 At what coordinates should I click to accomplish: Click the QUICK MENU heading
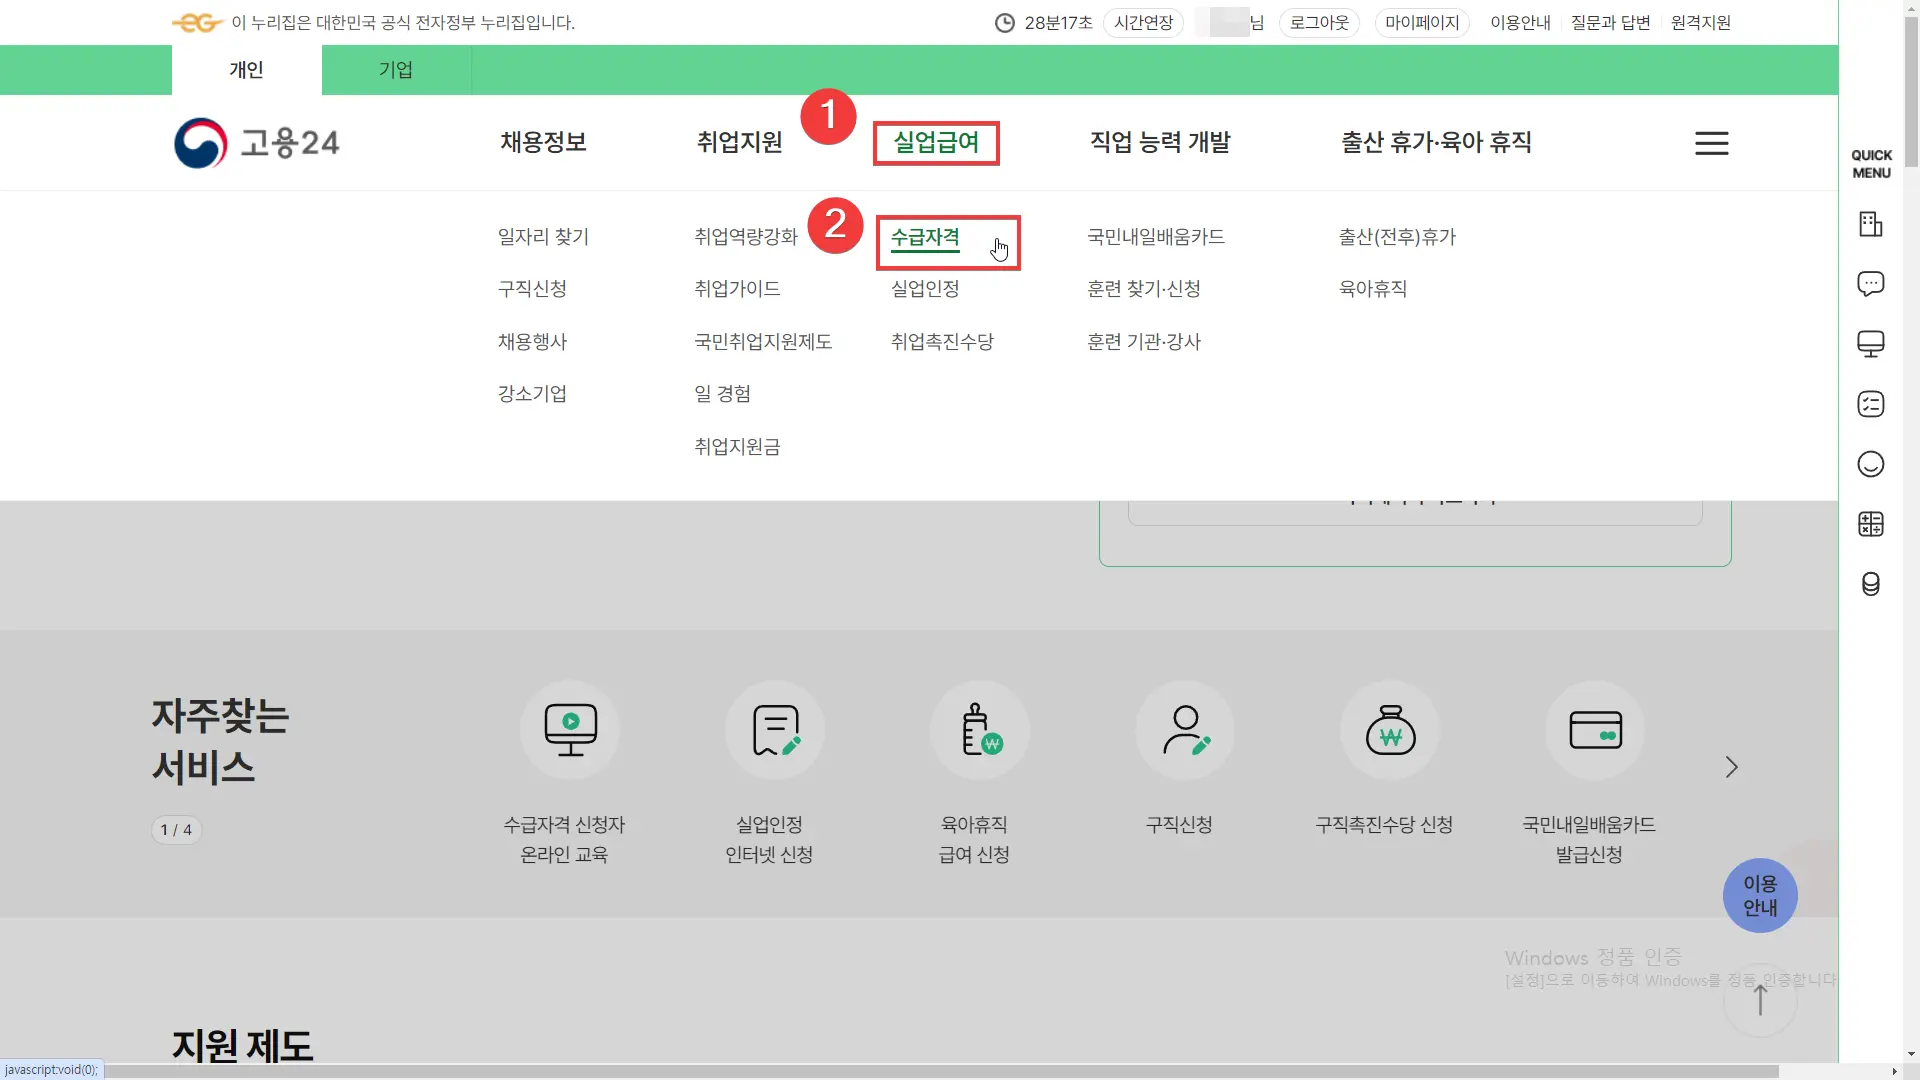click(1871, 164)
